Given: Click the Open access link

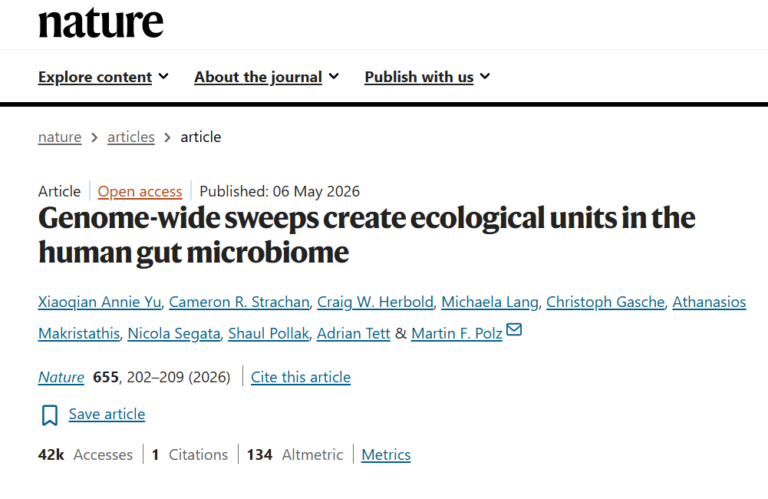Looking at the screenshot, I should [140, 191].
